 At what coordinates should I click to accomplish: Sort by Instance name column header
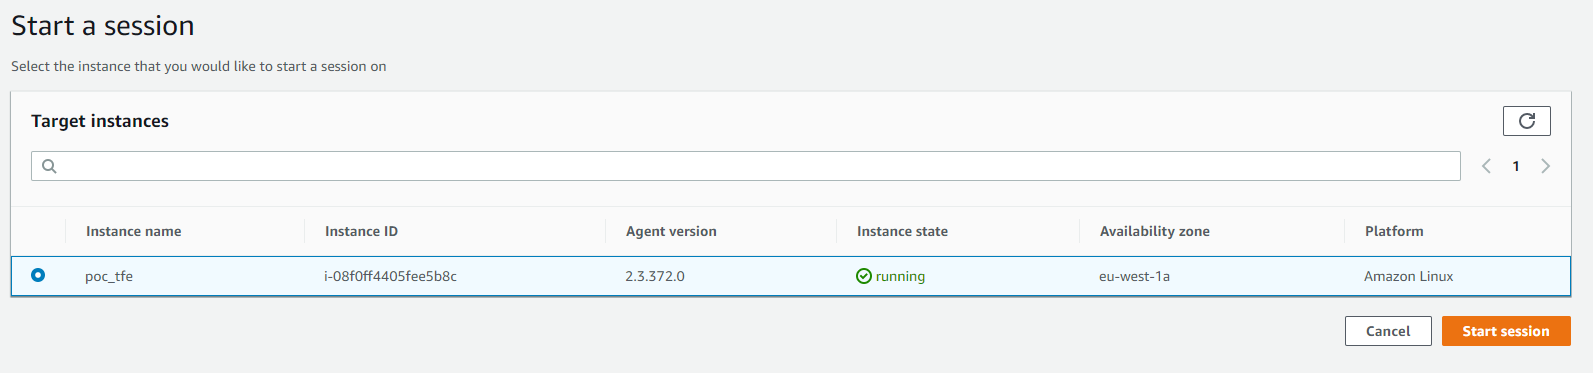134,231
